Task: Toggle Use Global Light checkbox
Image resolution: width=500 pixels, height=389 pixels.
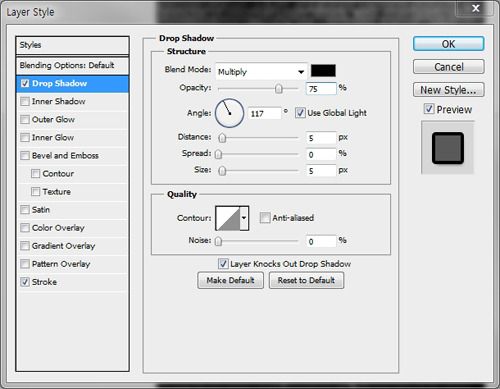Action: [x=300, y=113]
